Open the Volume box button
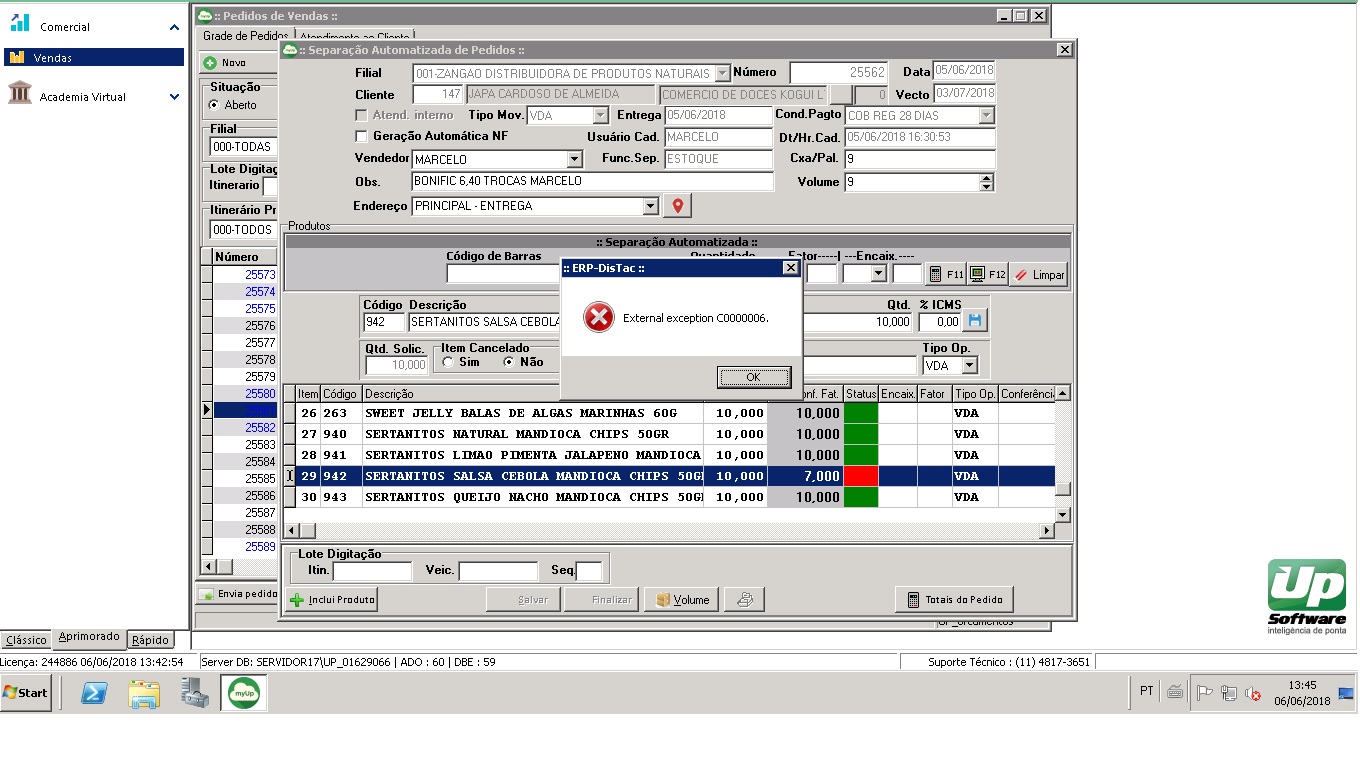The image size is (1360, 768). click(x=682, y=600)
